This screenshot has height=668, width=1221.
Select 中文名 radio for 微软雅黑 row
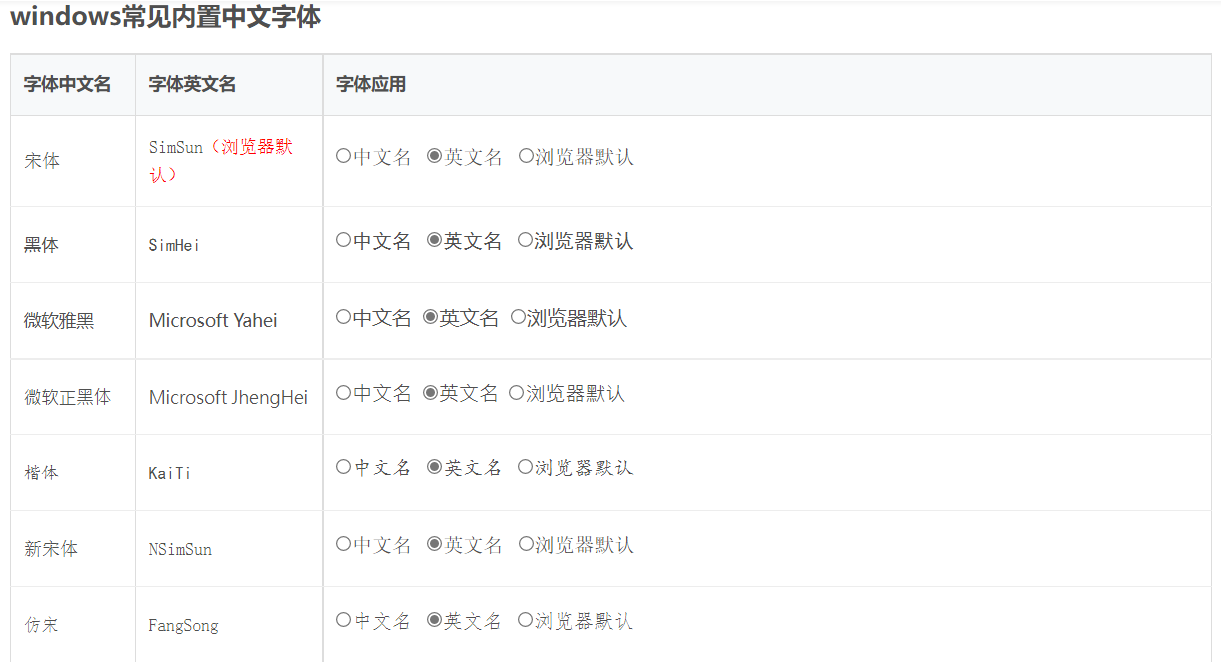[x=343, y=317]
